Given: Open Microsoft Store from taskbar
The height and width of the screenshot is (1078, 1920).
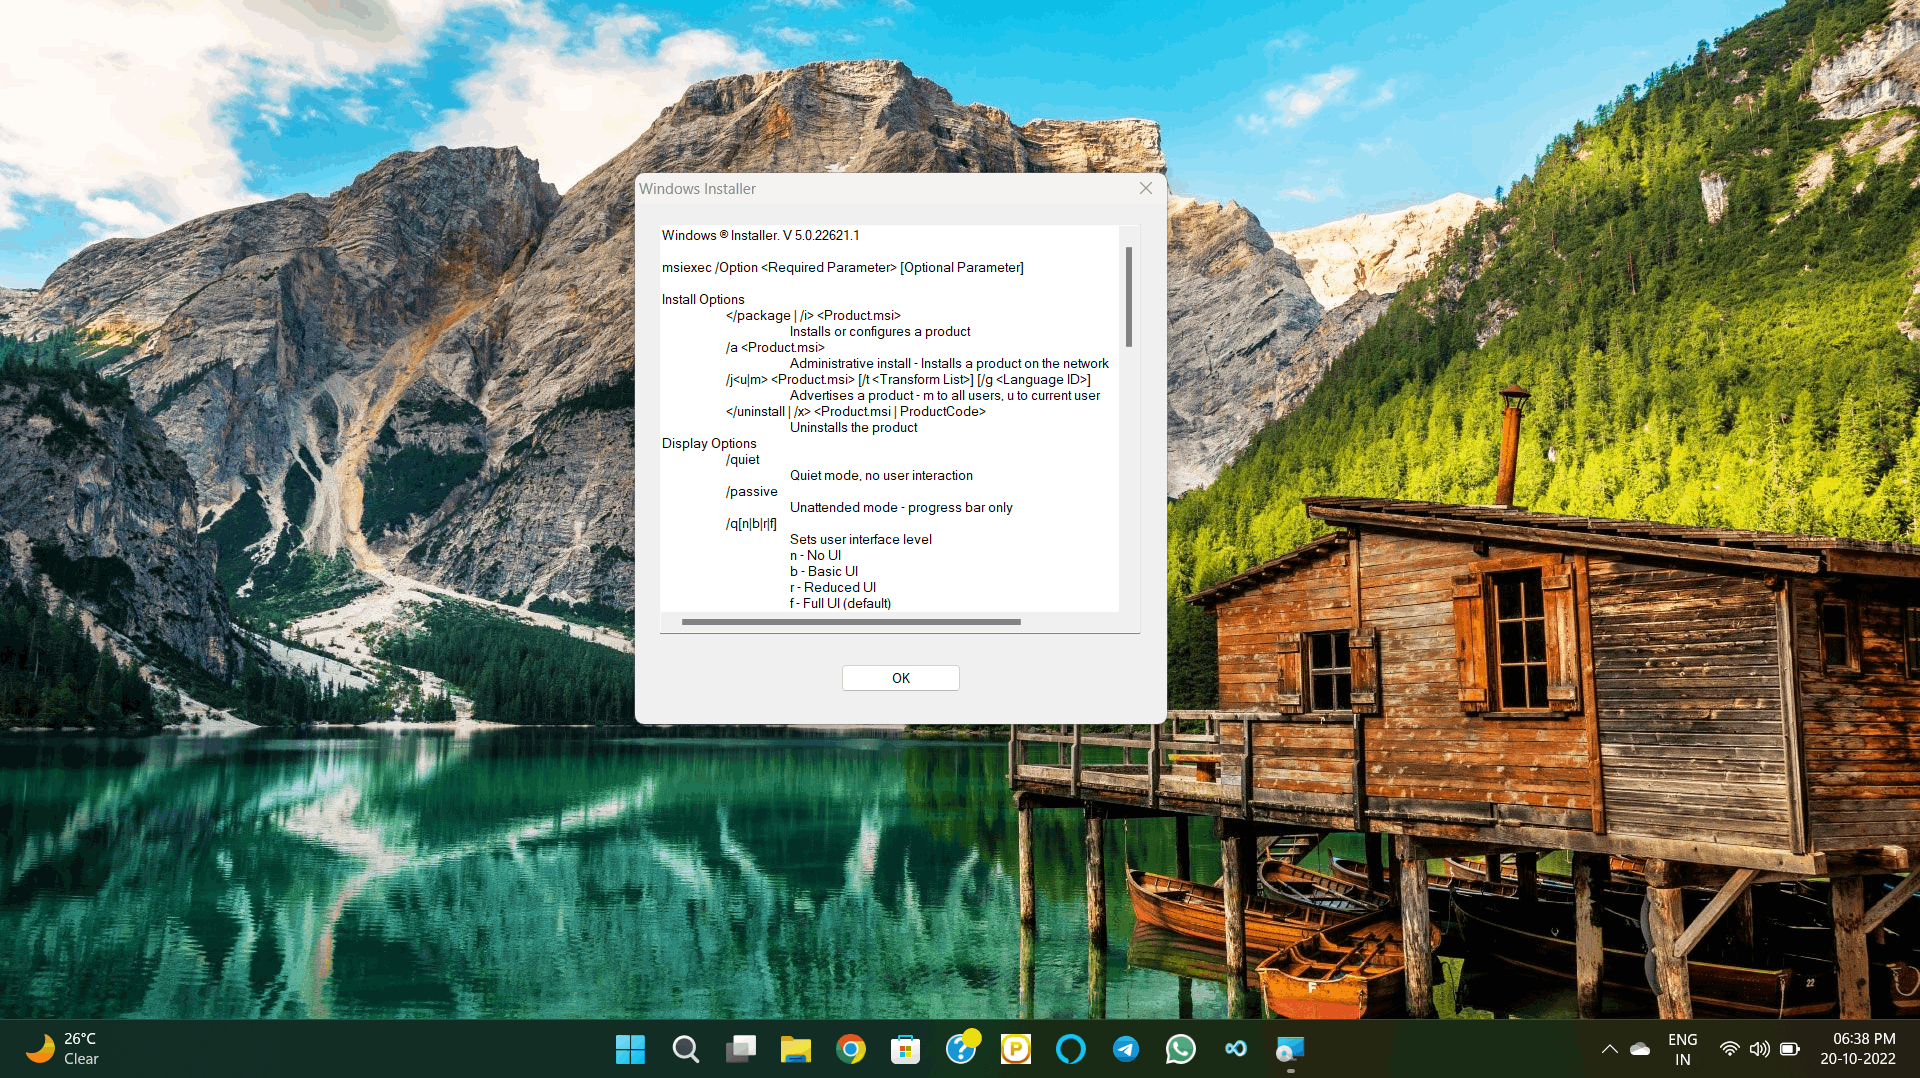Looking at the screenshot, I should tap(905, 1049).
